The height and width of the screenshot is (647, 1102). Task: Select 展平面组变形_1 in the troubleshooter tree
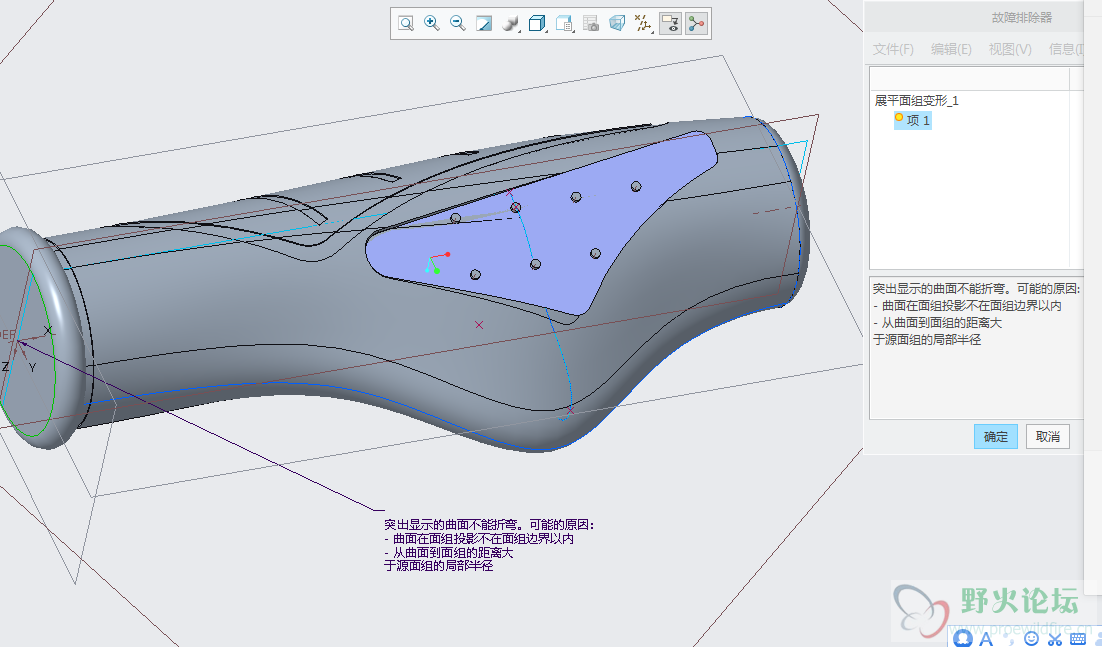(917, 100)
